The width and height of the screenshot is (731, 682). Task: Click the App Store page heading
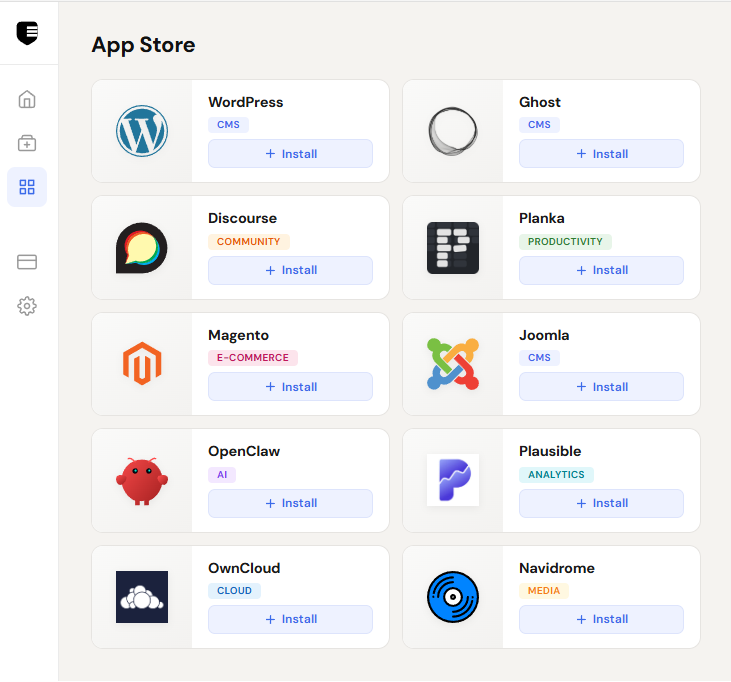pyautogui.click(x=144, y=45)
